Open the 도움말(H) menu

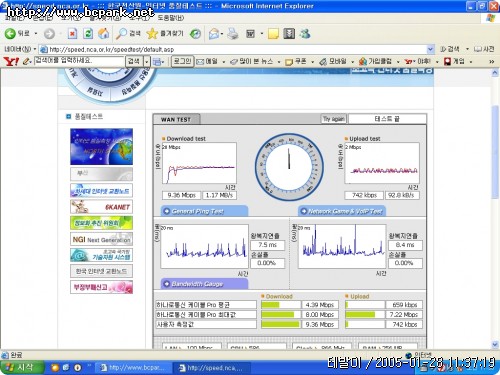pos(171,18)
